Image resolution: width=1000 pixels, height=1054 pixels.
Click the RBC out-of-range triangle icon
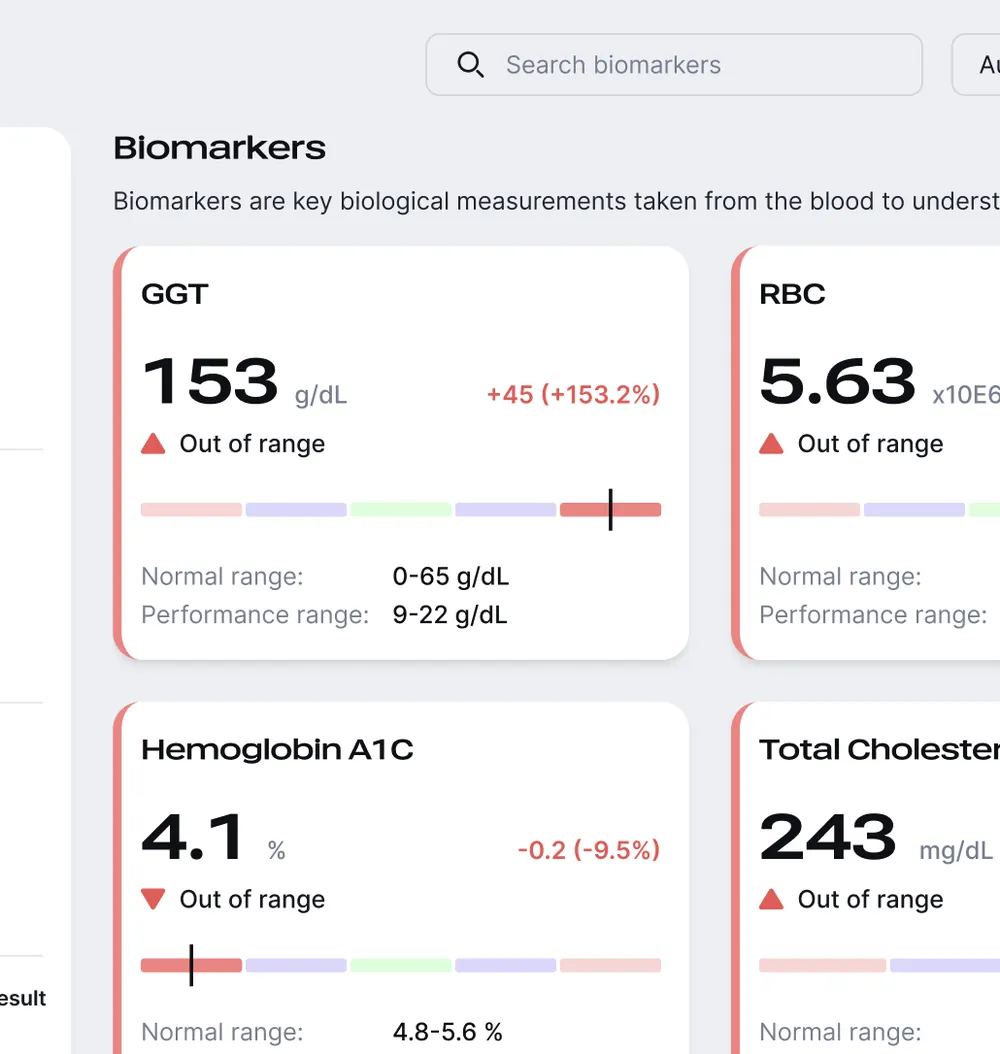[x=772, y=444]
